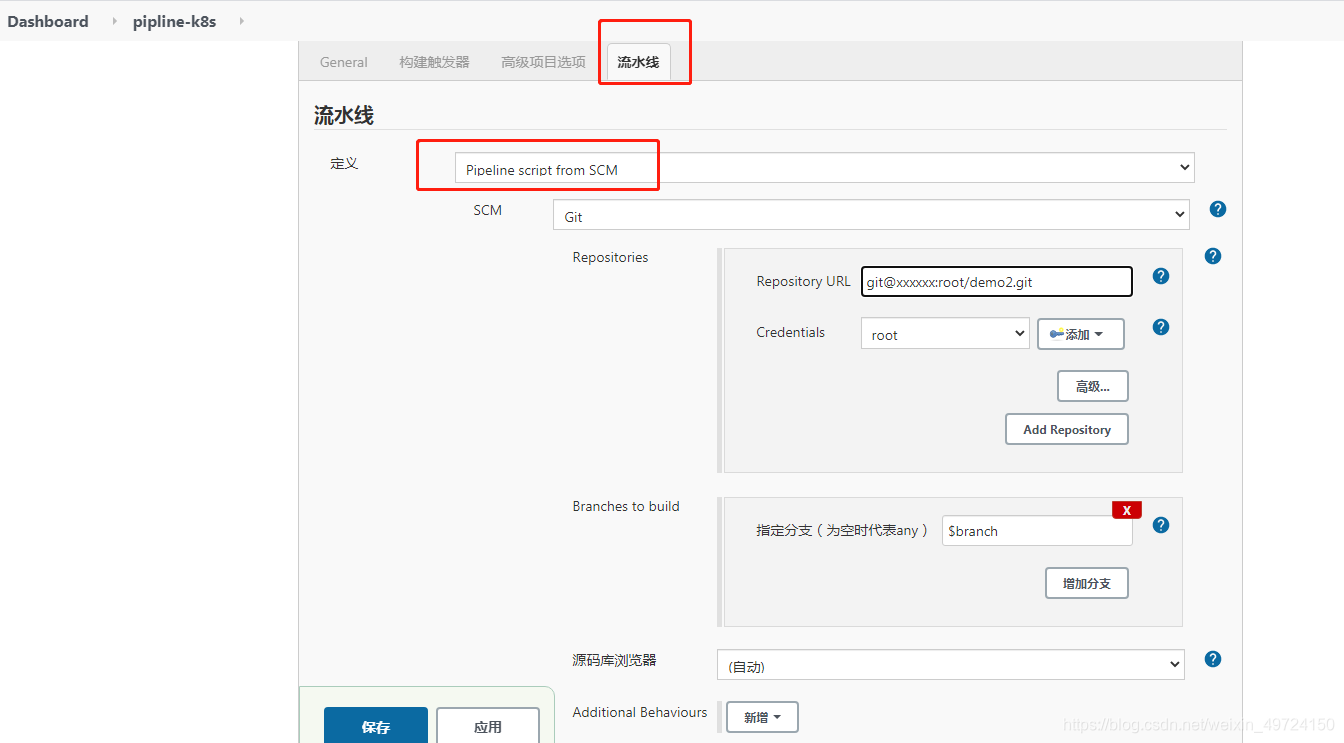Apply changes with the 应用 button

click(x=488, y=726)
